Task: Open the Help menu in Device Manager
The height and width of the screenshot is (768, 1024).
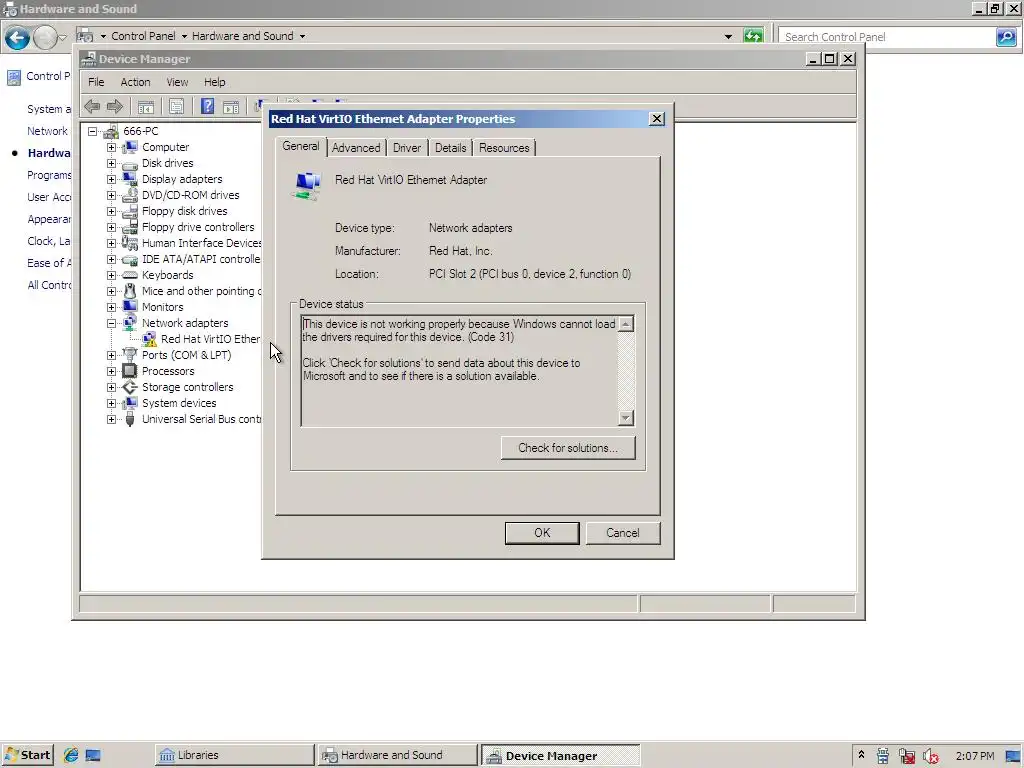Action: point(214,82)
